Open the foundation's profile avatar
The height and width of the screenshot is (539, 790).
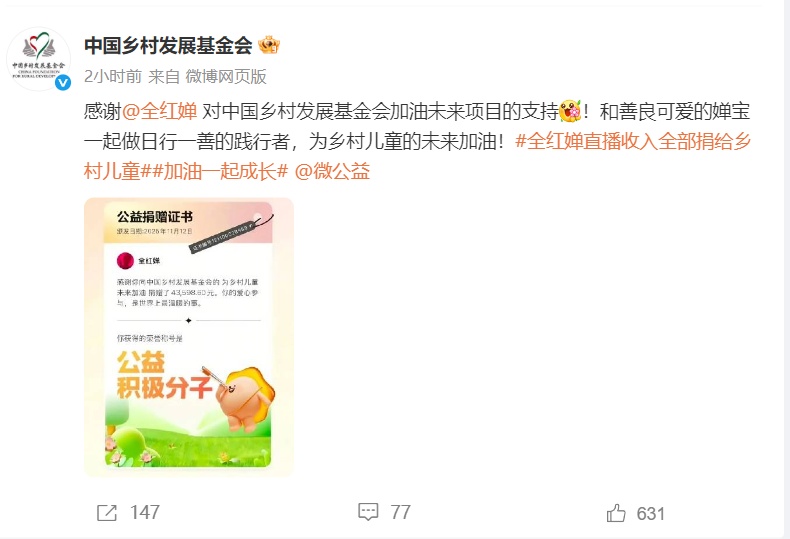[x=38, y=59]
